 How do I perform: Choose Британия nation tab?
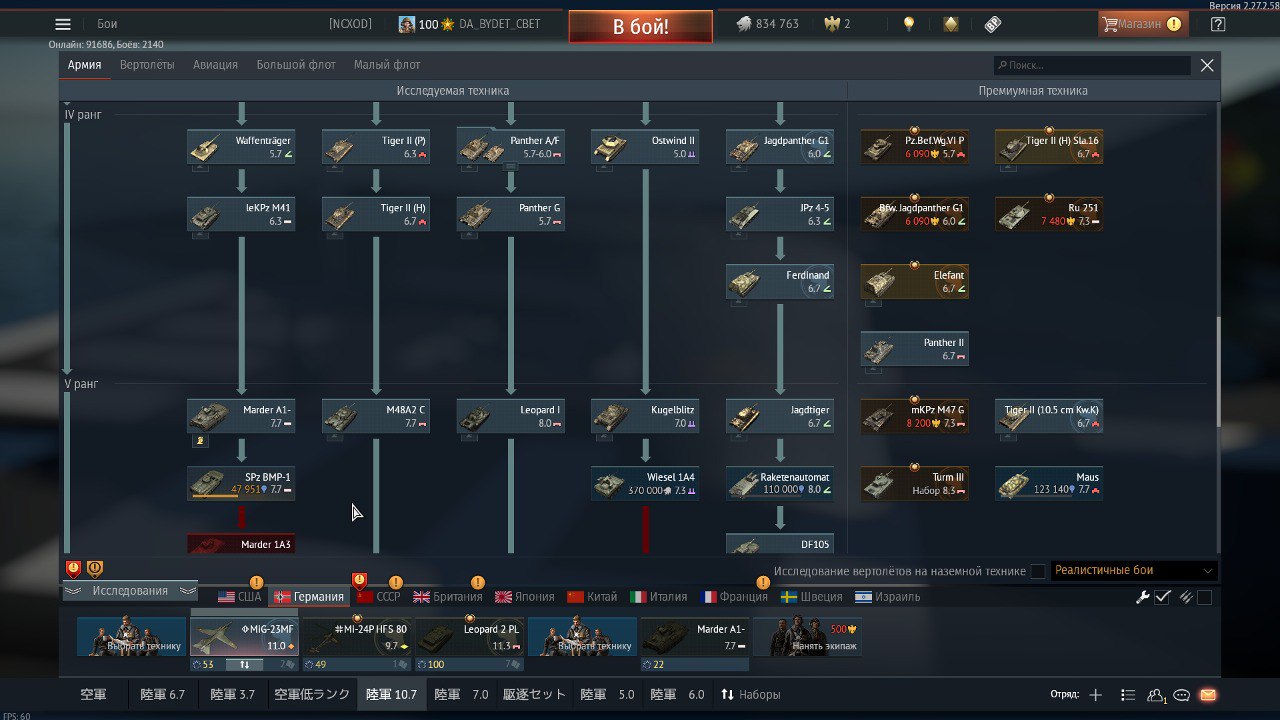(x=447, y=597)
